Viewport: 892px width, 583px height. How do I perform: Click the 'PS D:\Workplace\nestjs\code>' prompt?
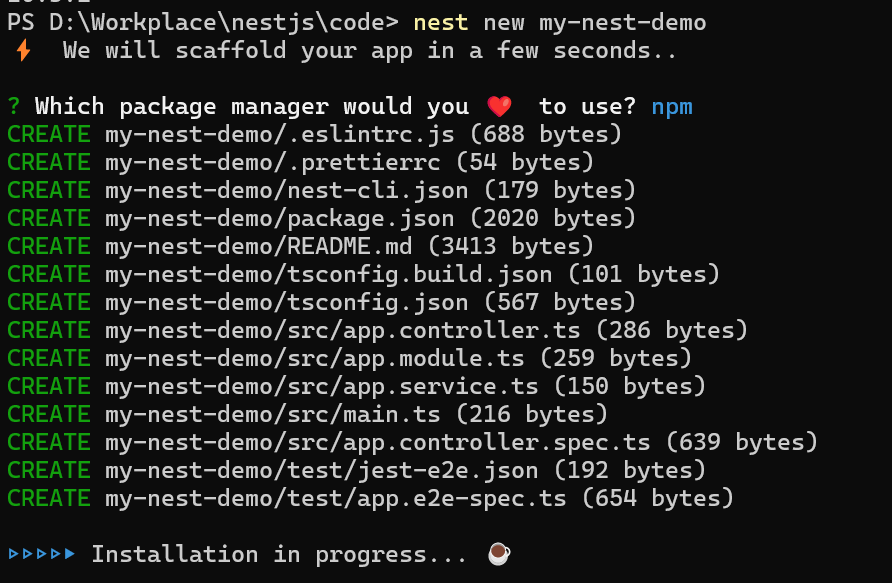coord(203,23)
